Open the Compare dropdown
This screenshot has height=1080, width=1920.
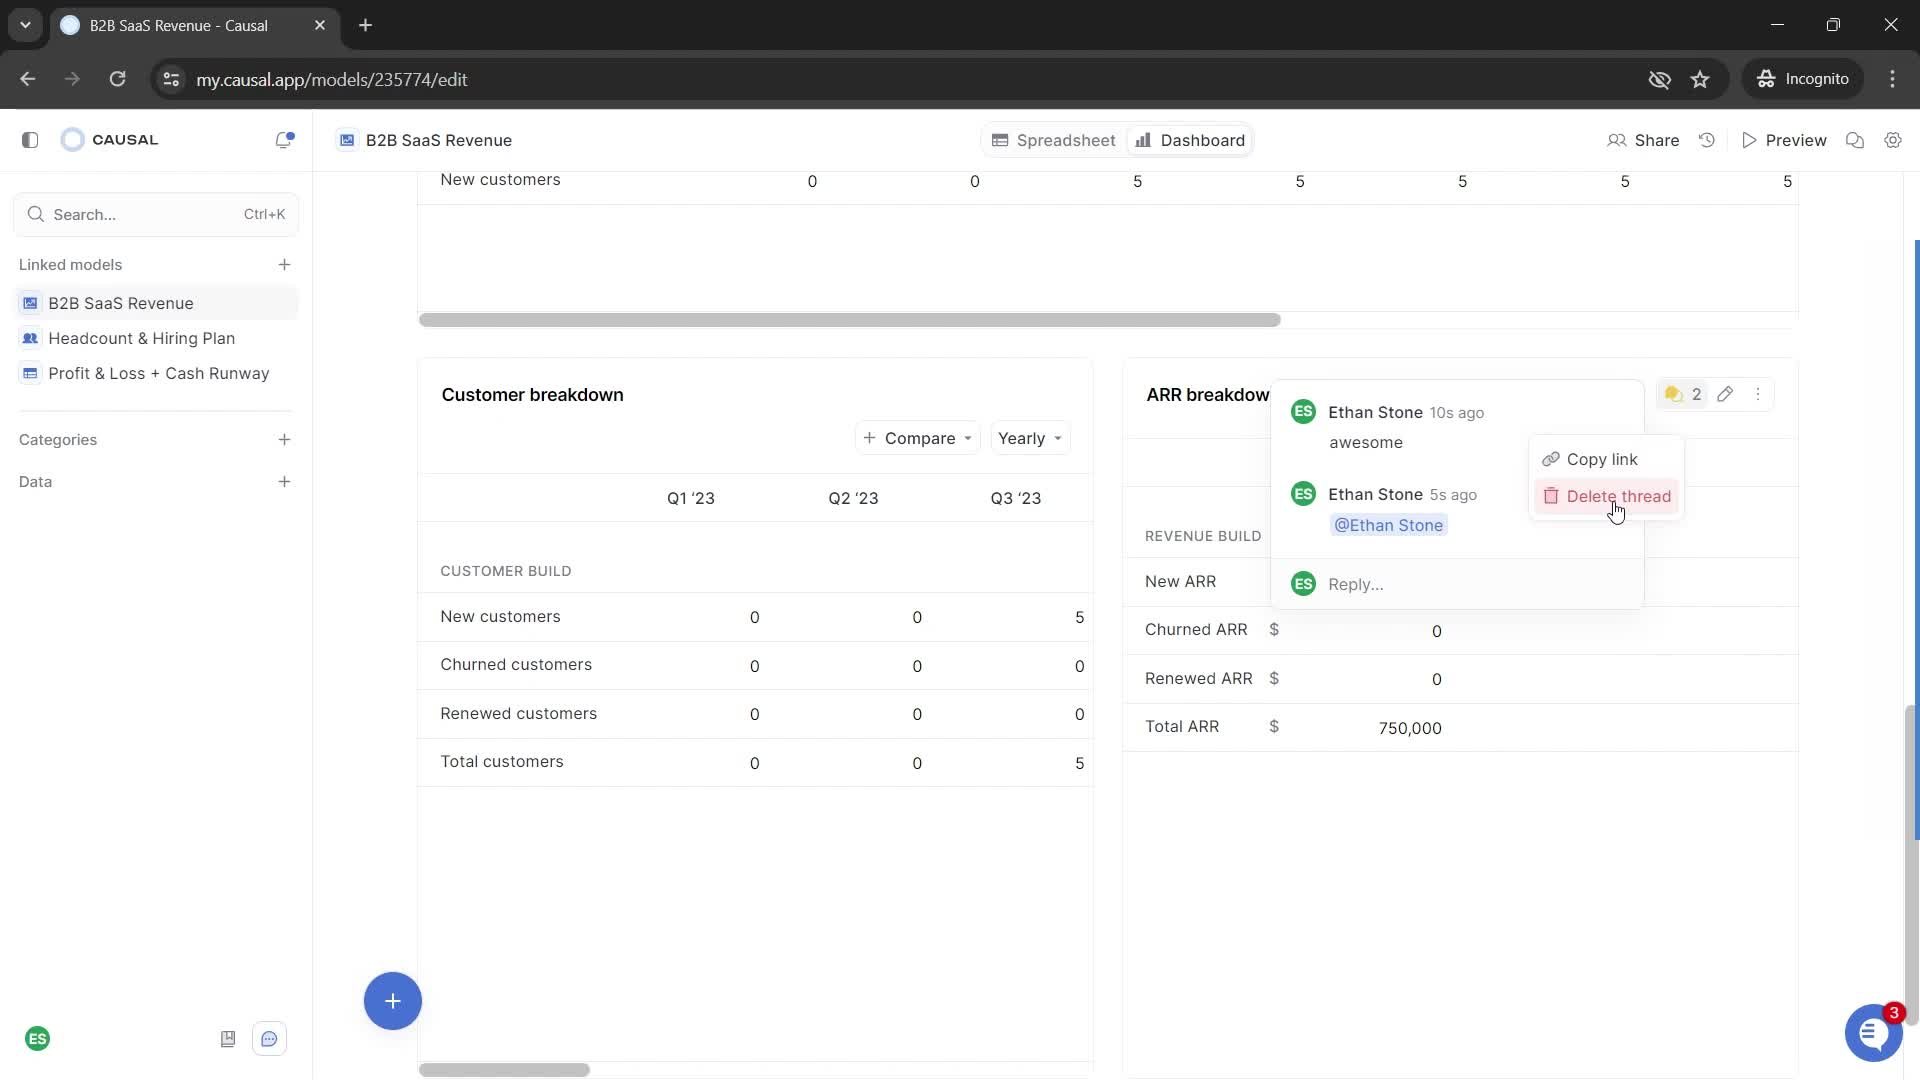coord(918,438)
